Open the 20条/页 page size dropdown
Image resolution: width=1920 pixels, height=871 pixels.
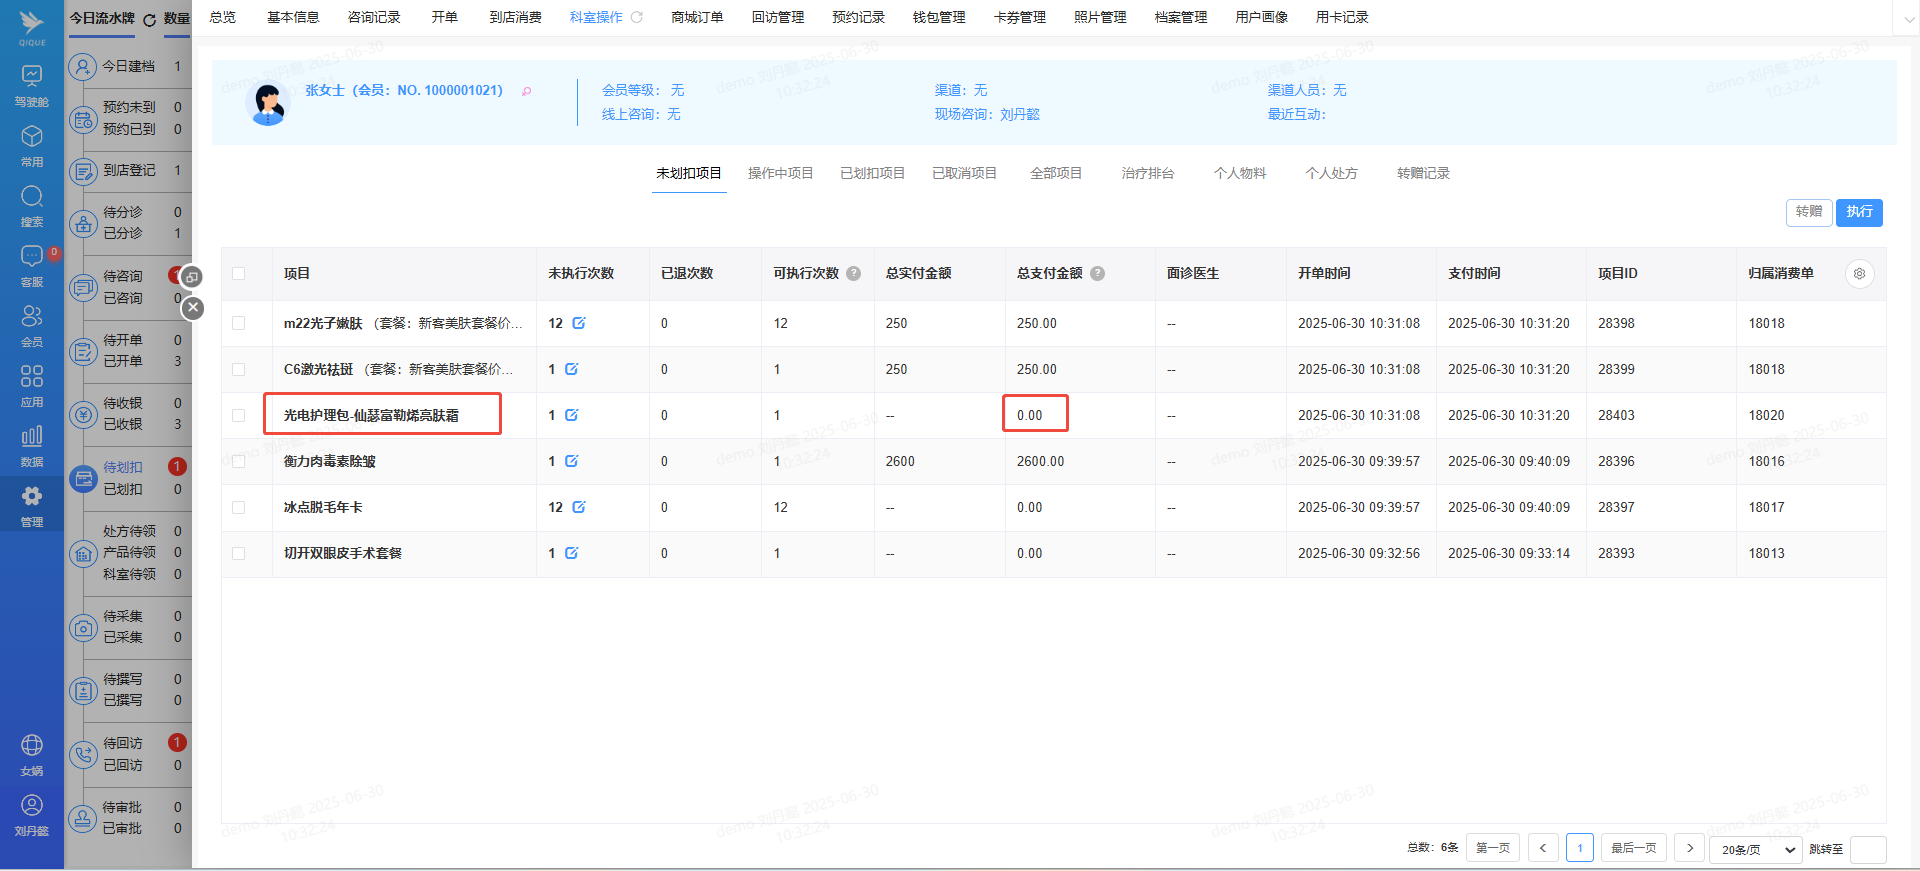click(1757, 849)
